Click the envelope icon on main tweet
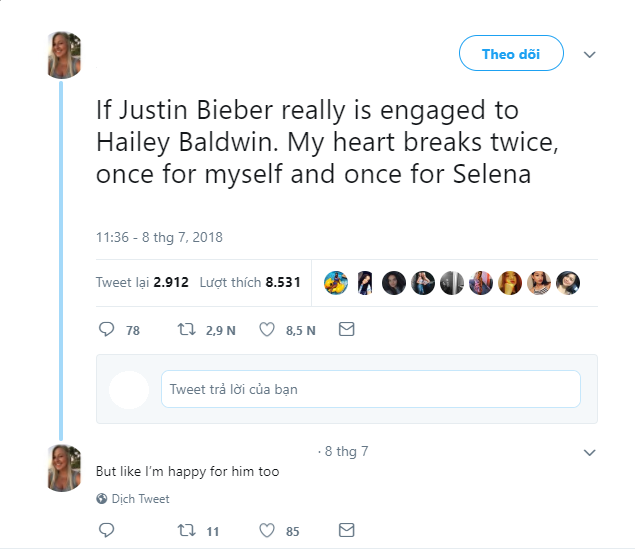 [x=346, y=329]
